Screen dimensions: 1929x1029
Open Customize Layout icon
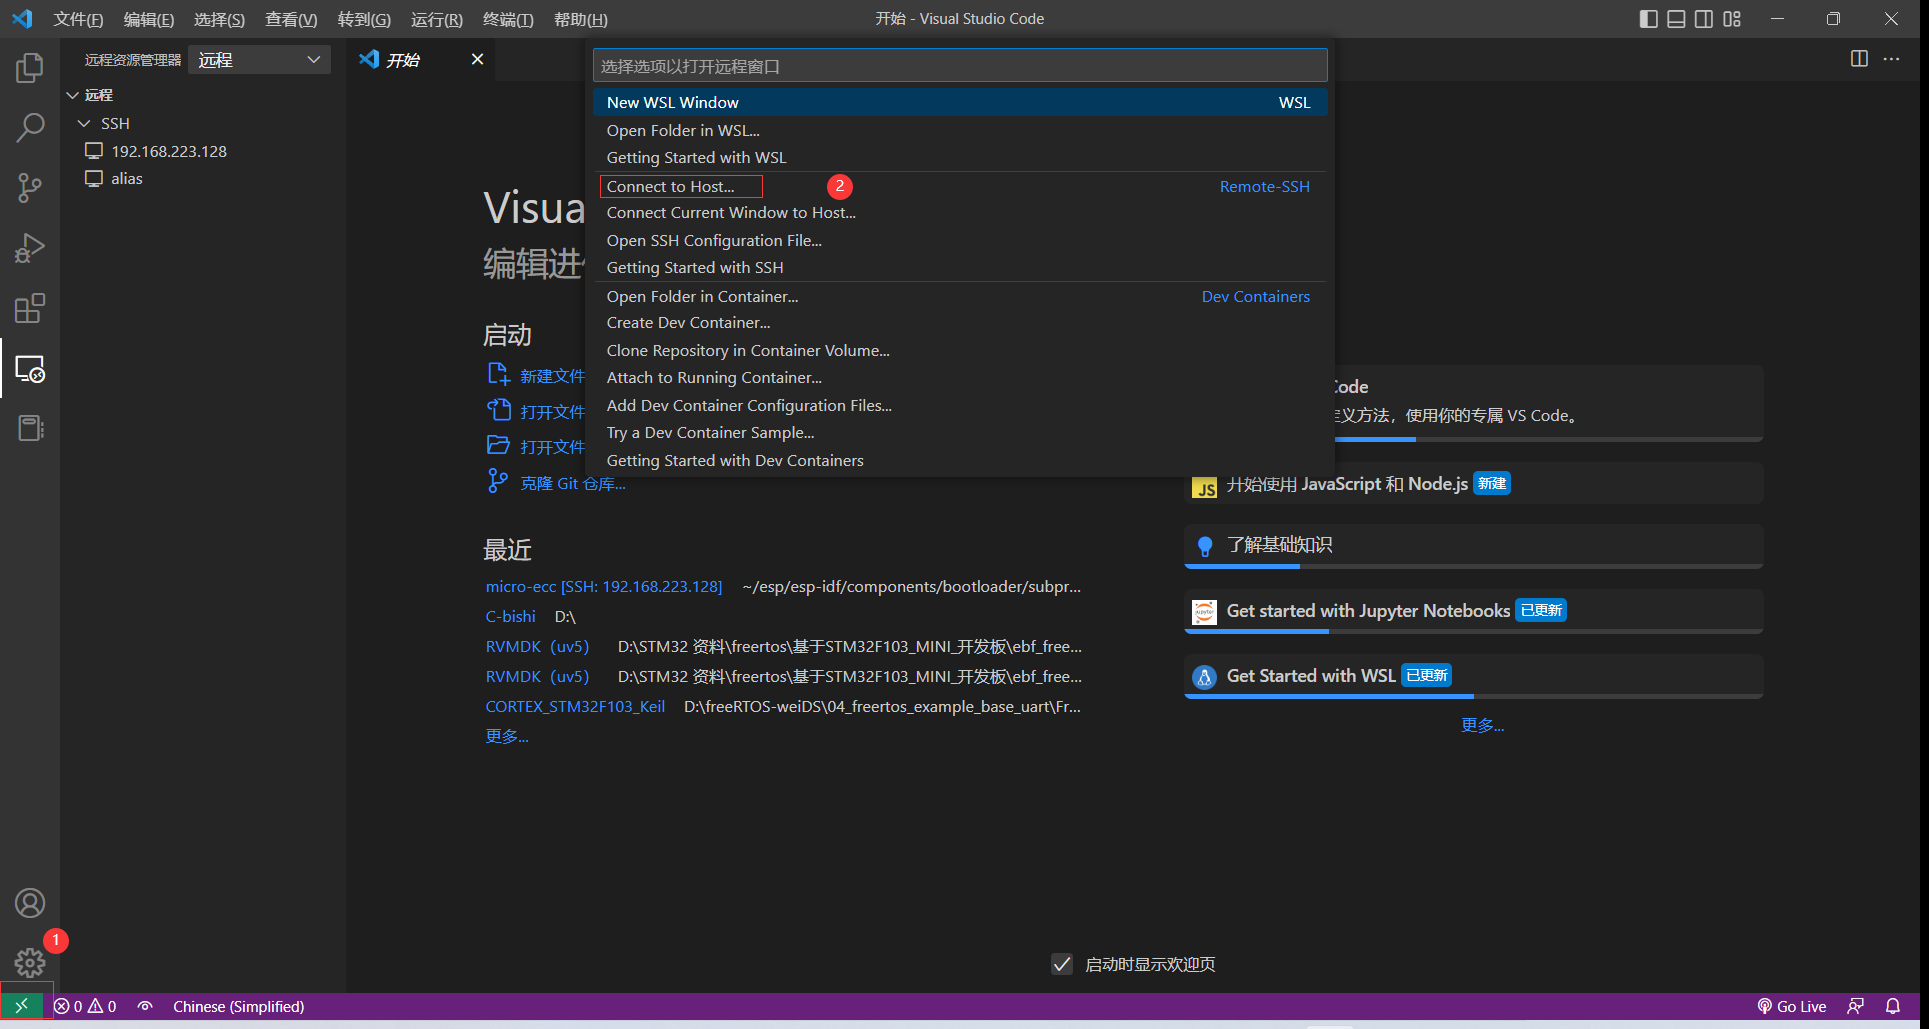pyautogui.click(x=1732, y=19)
